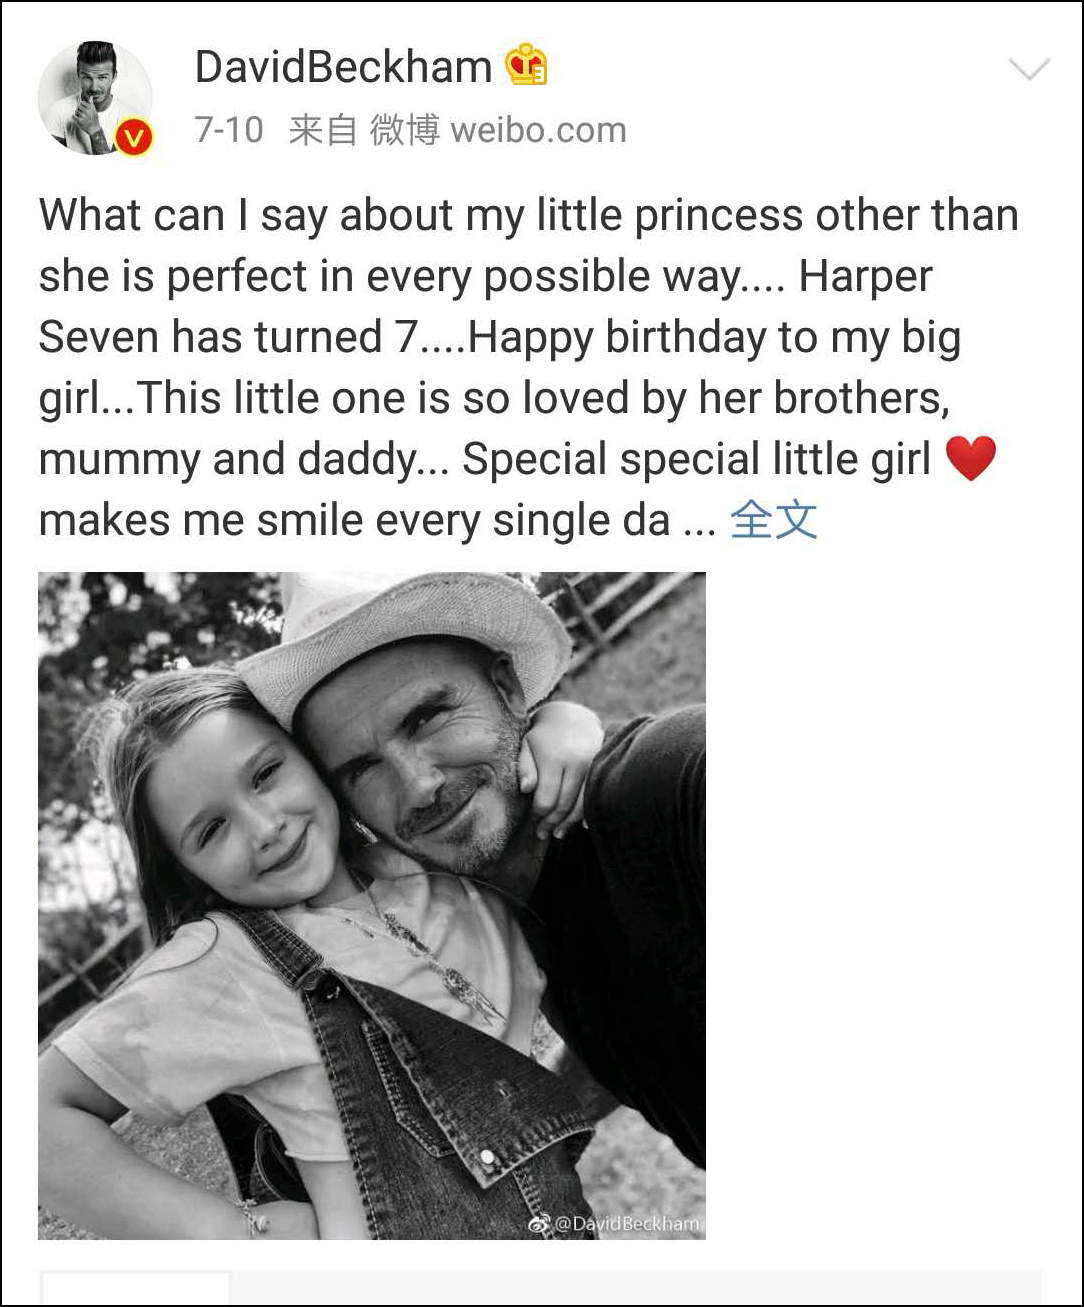Click the gray bar beneath the post
Screen dimensions: 1084x1307
tap(636, 1288)
